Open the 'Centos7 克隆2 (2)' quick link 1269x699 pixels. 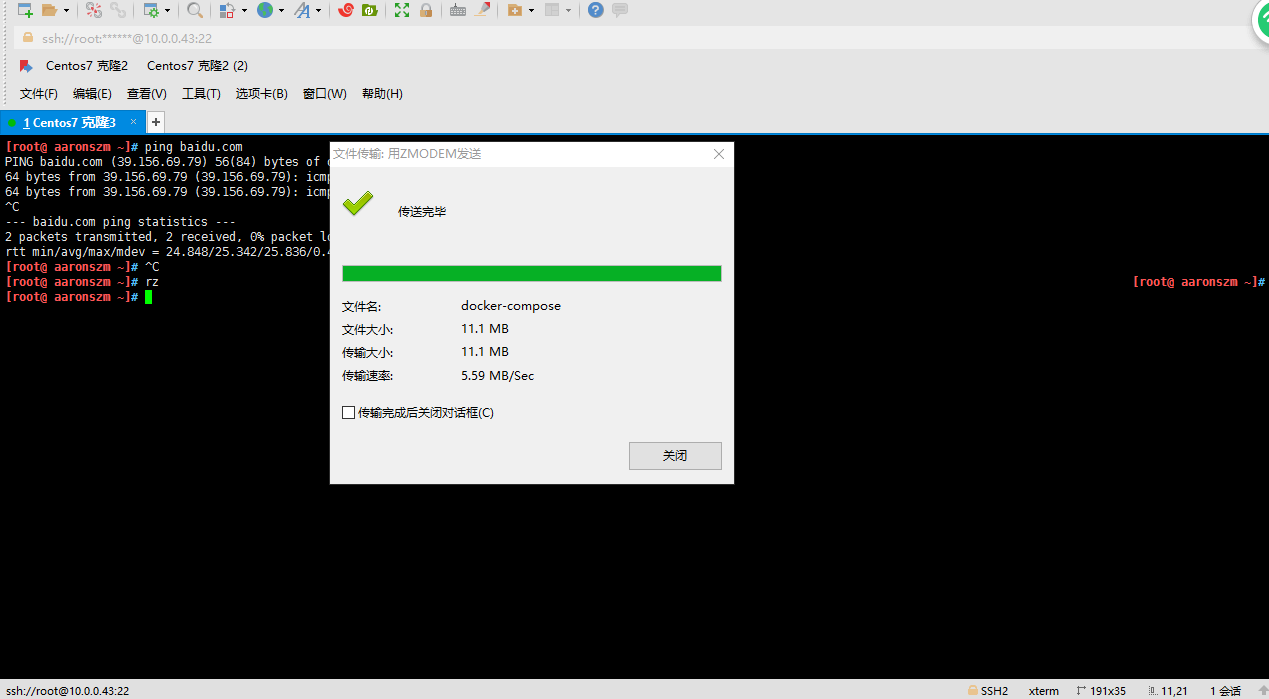(197, 66)
